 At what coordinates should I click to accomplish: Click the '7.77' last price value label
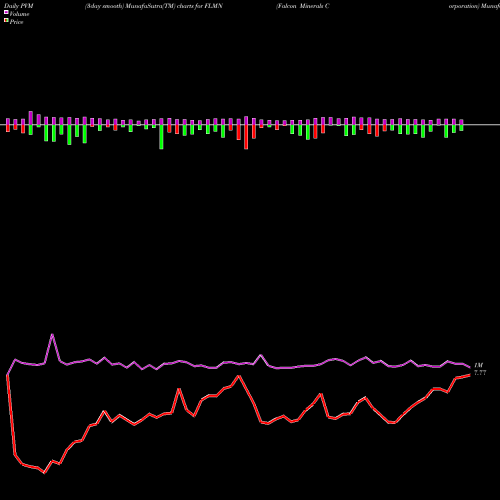(480, 373)
